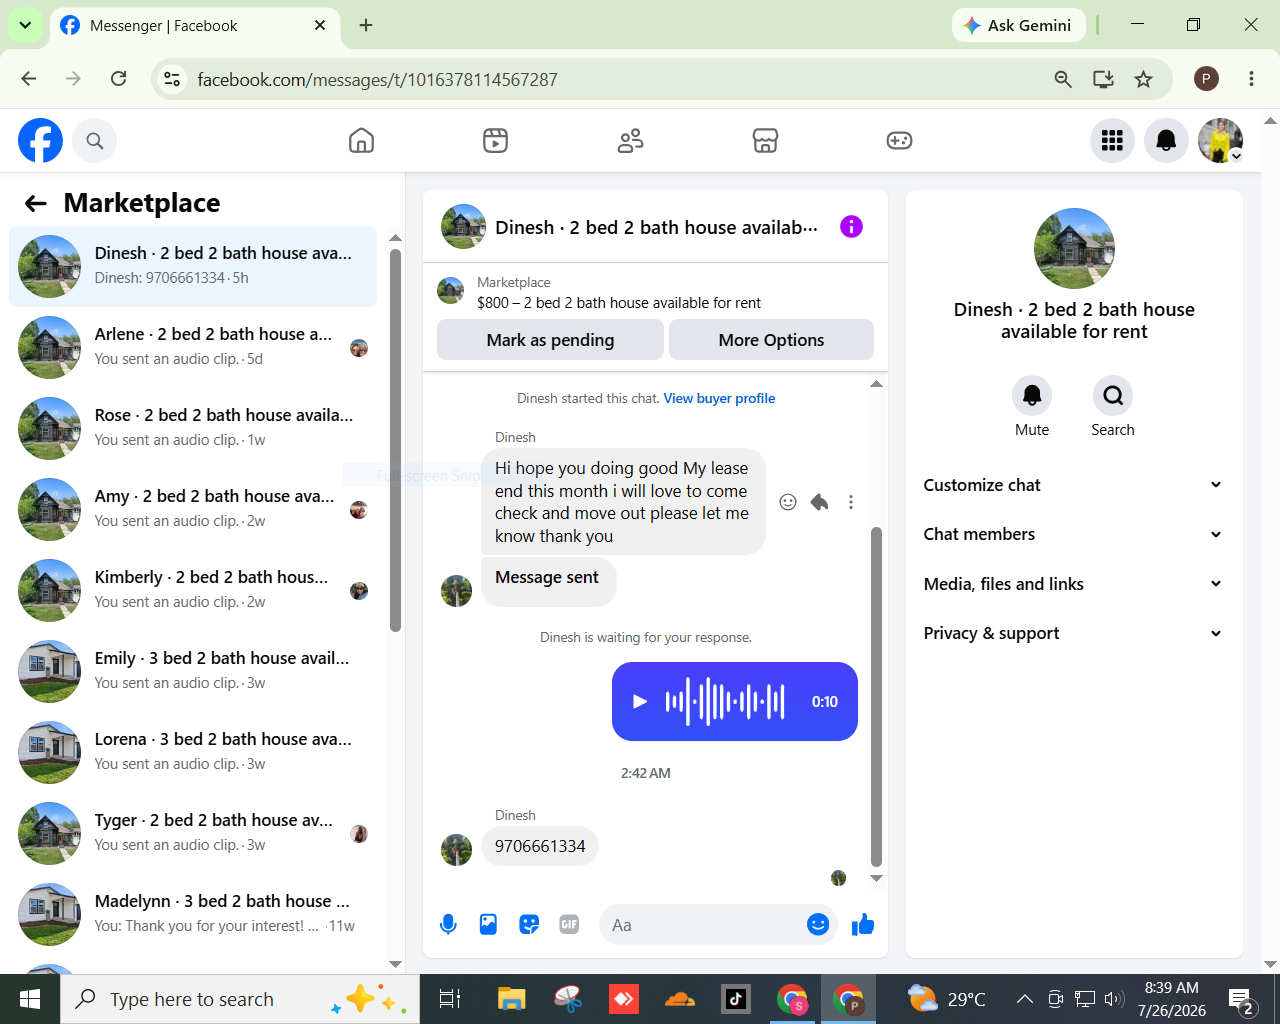Open Lorena conversation
Image resolution: width=1280 pixels, height=1024 pixels.
[193, 752]
